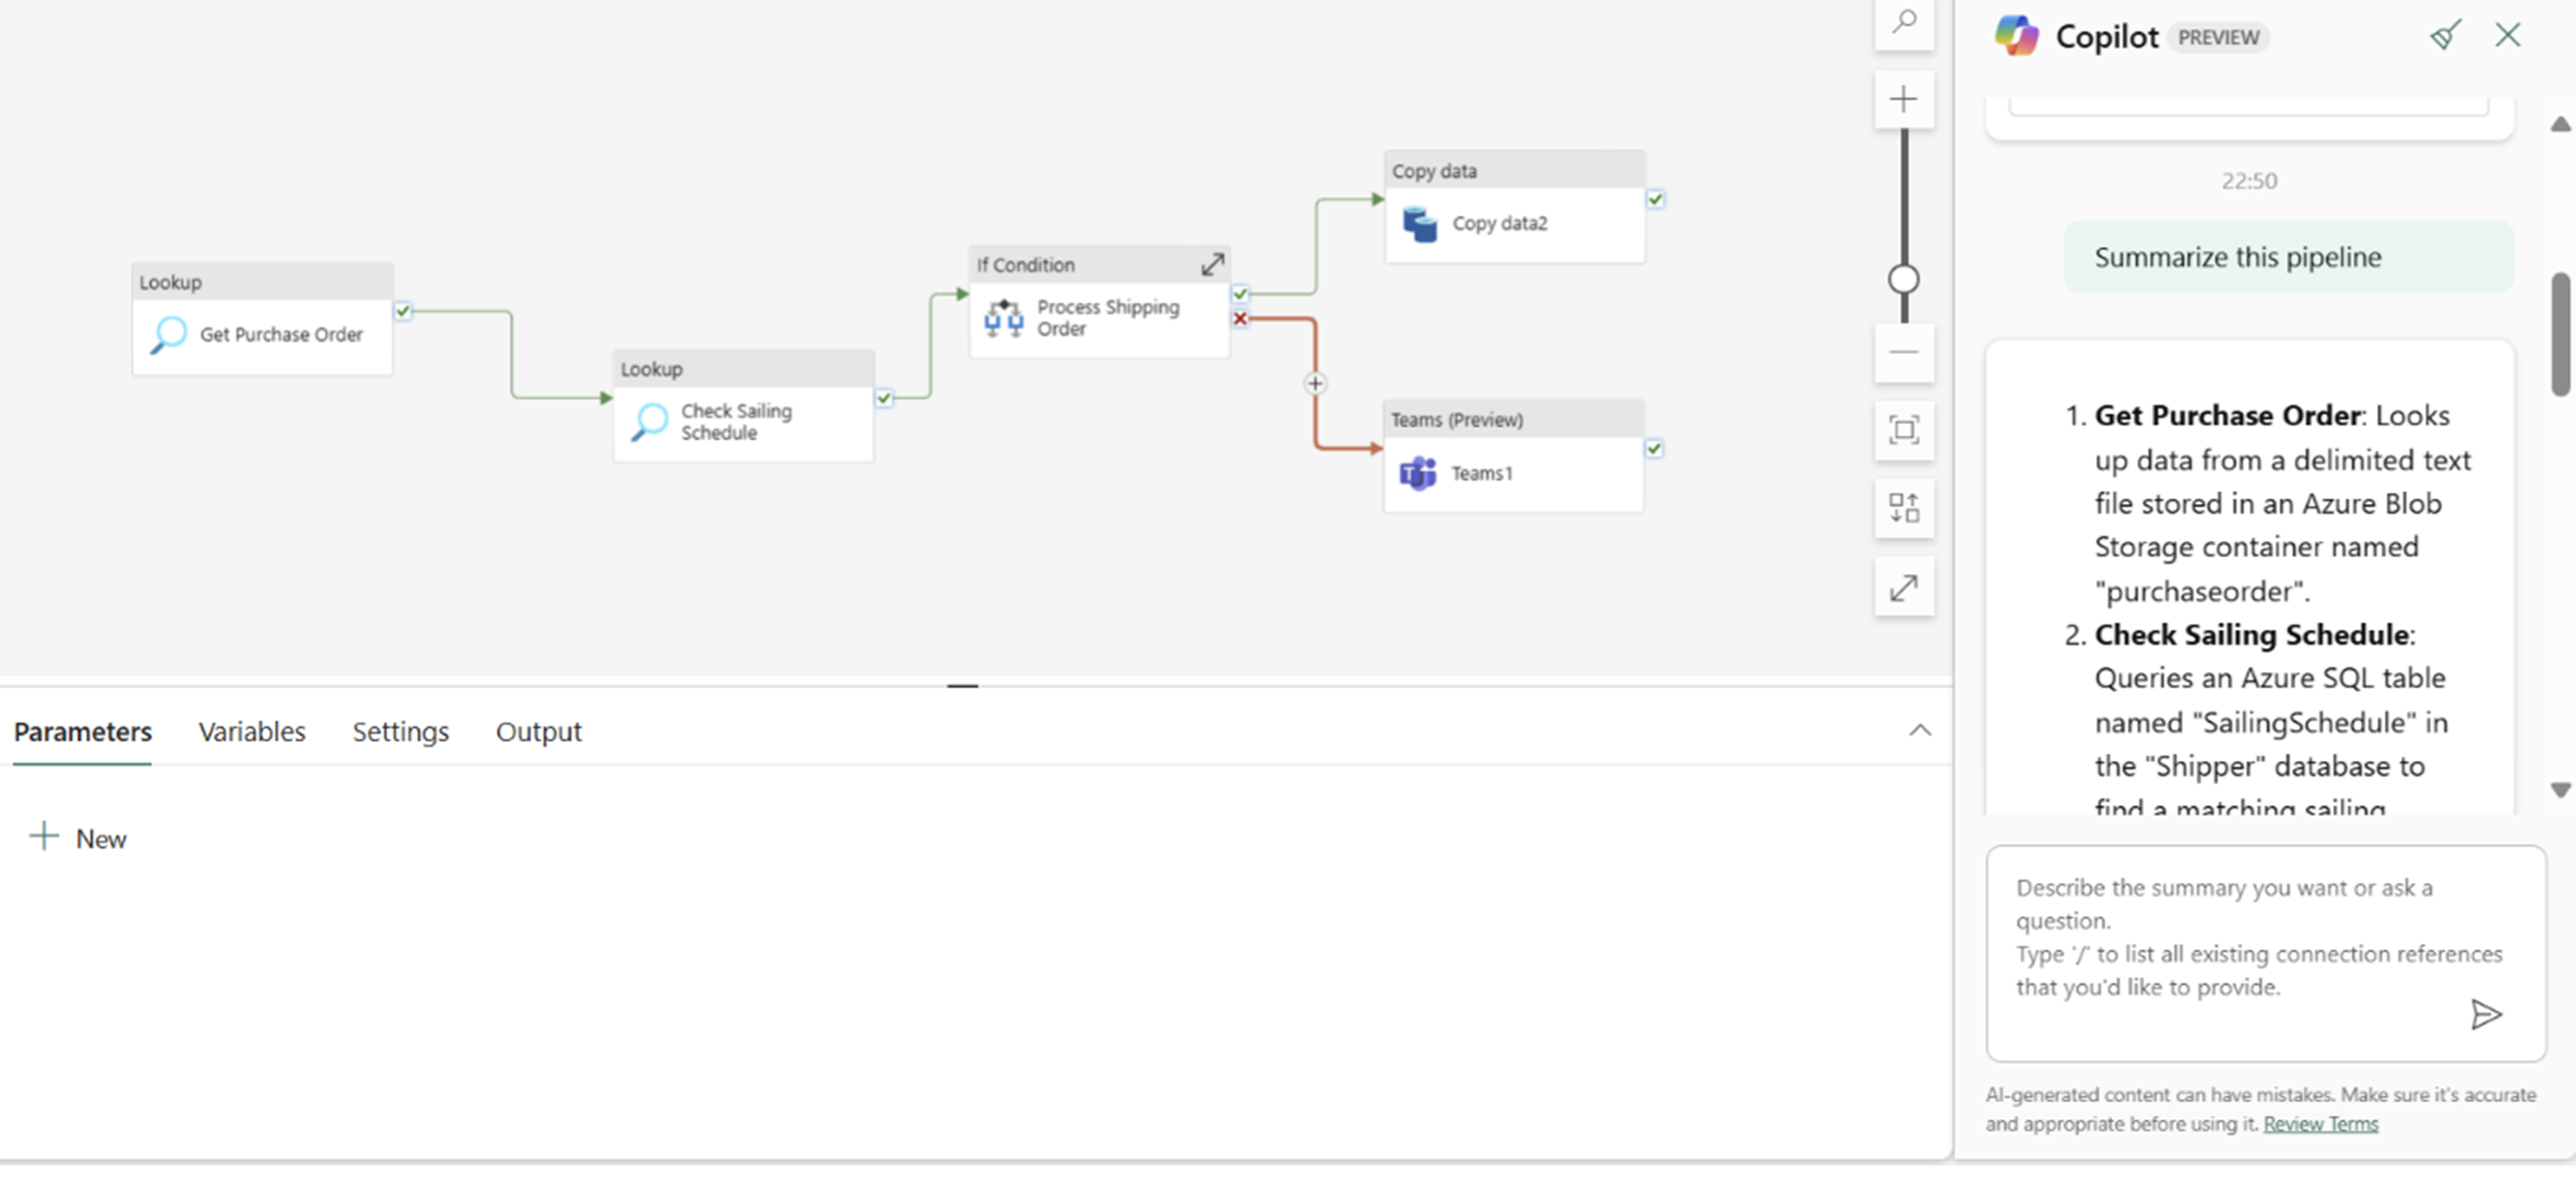Select the Settings tab
This screenshot has height=1194, width=2576.
click(399, 730)
